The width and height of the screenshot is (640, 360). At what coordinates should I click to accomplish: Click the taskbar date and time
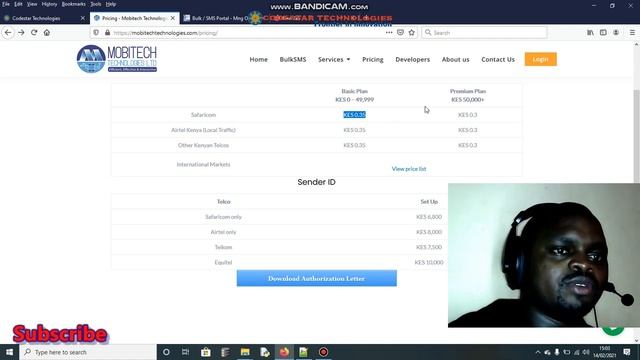coord(604,352)
